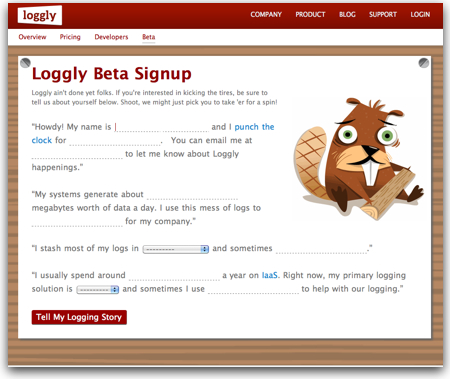Open the 'stash most of my logs in' dropdown
Viewport: 450px width, 379px height.
[x=176, y=249]
